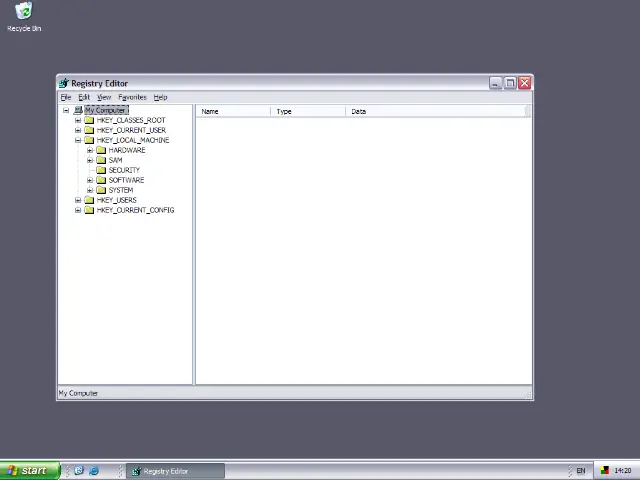The image size is (640, 480).
Task: Click the My Computer icon in tree
Action: click(x=78, y=110)
